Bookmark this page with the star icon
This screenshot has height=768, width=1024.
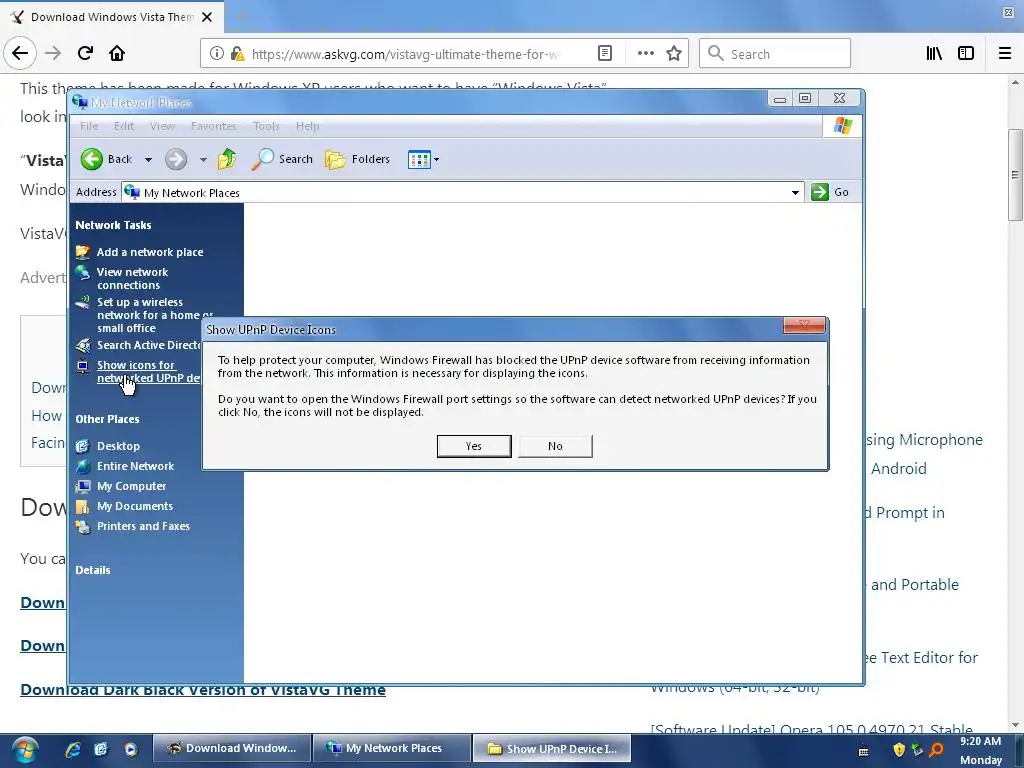point(674,54)
